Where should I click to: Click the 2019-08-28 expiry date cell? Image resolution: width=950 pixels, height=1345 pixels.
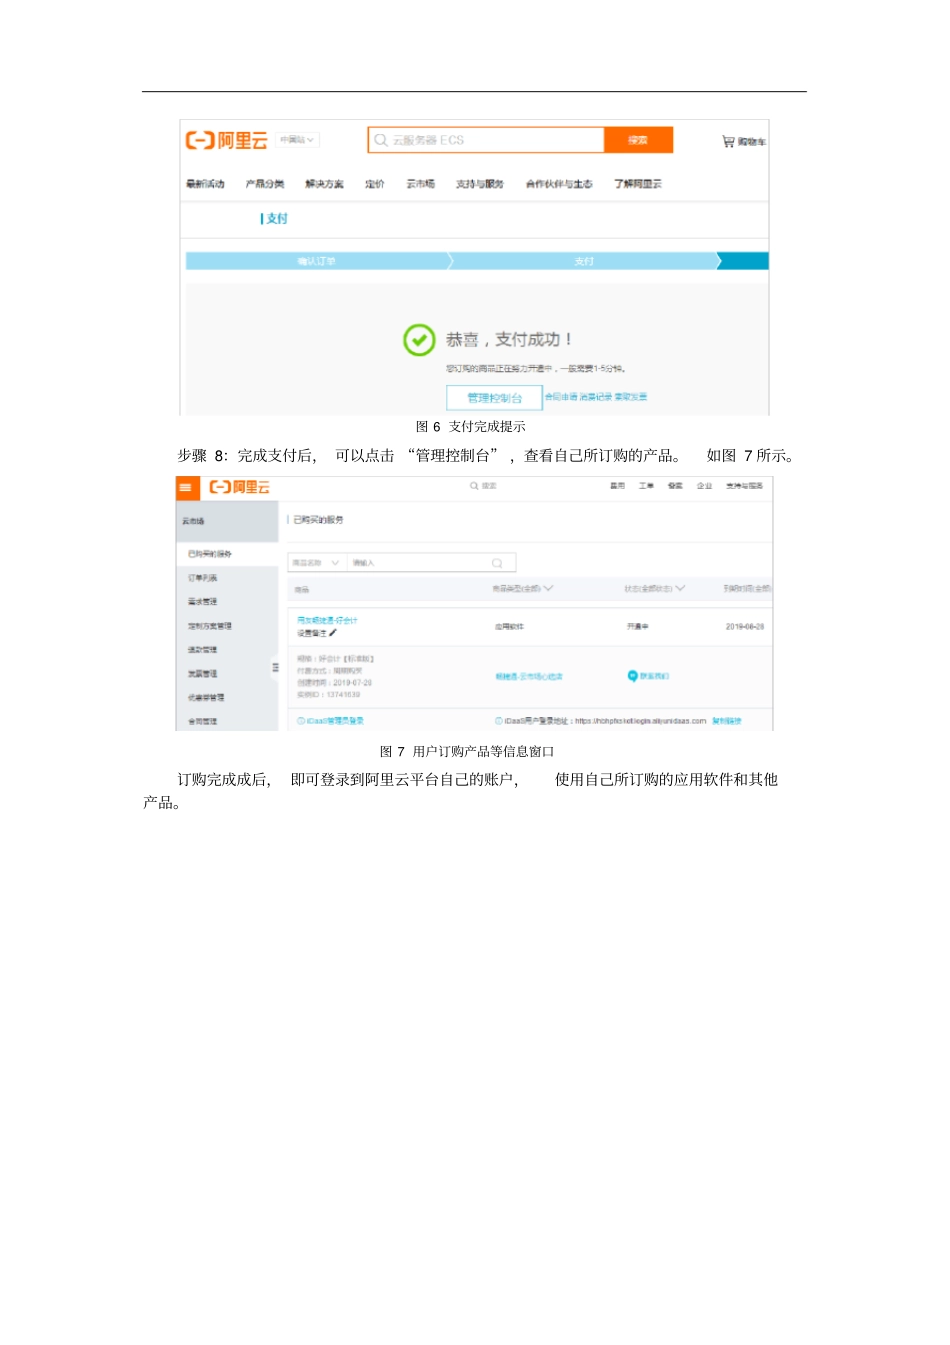(745, 627)
